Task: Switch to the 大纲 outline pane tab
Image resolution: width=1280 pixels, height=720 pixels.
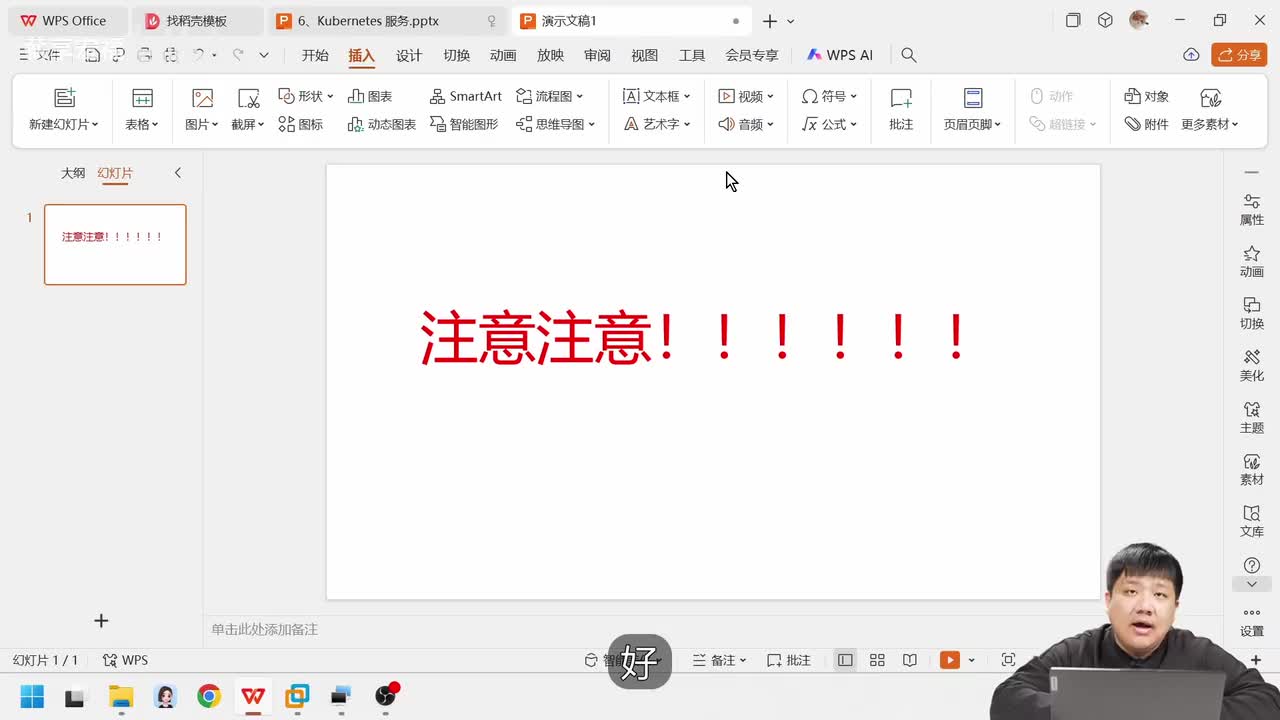Action: (x=73, y=173)
